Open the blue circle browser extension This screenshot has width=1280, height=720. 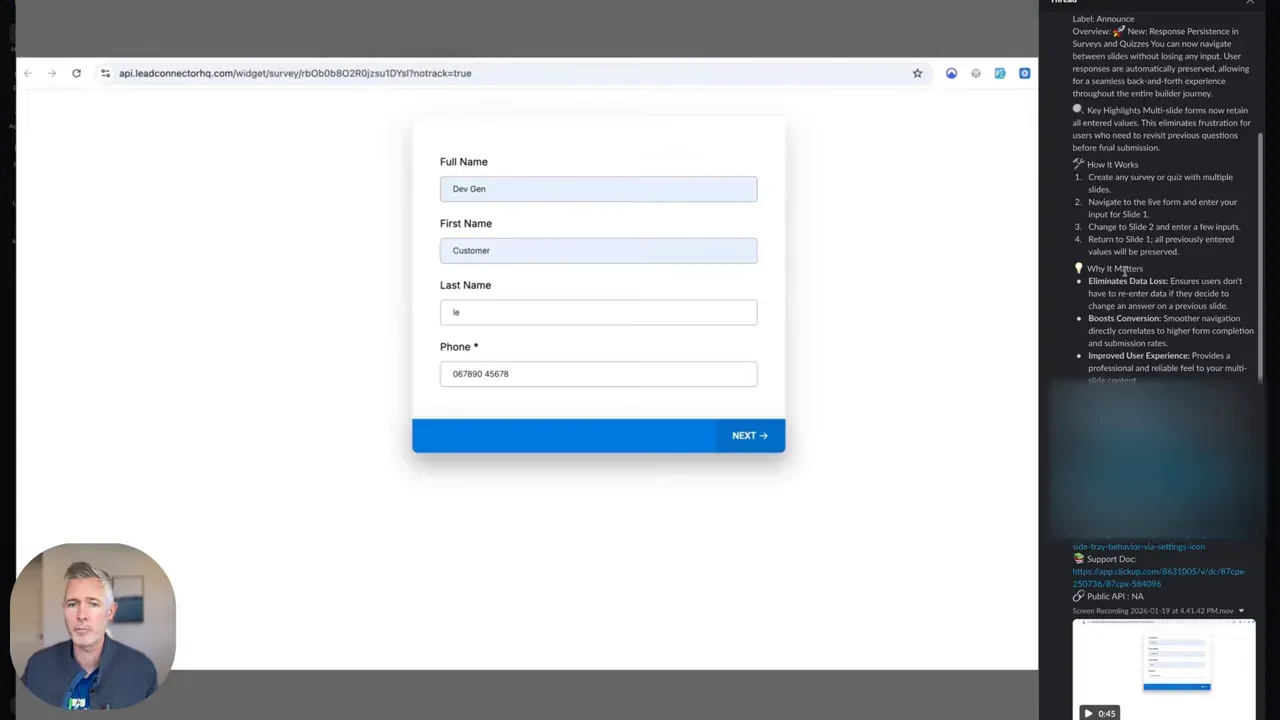(951, 73)
